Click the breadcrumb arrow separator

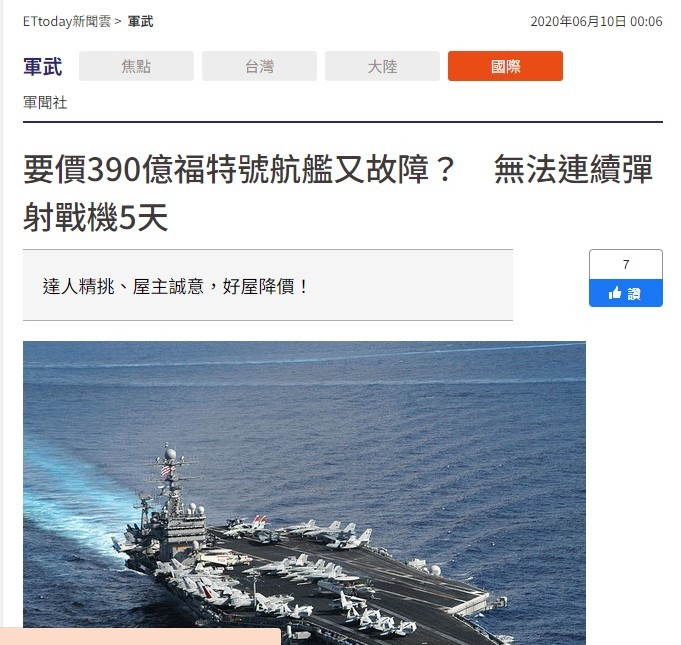coord(118,21)
